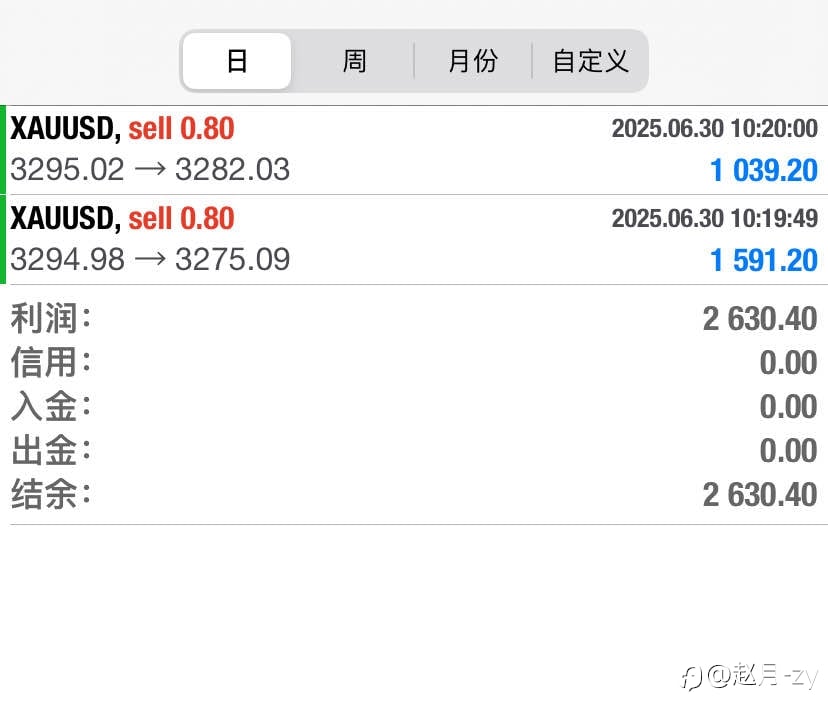828x720 pixels.
Task: Select the 日 (Day) period tab
Action: click(237, 61)
